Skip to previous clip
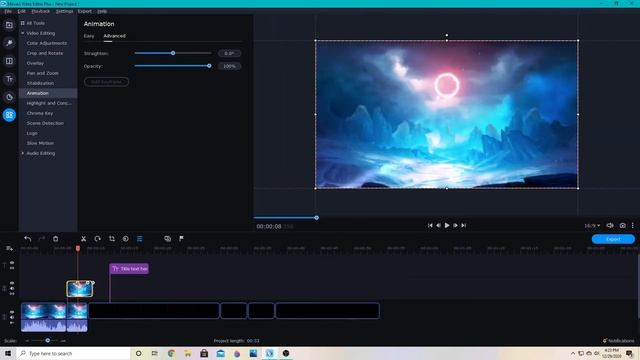This screenshot has height=360, width=640. (430, 225)
